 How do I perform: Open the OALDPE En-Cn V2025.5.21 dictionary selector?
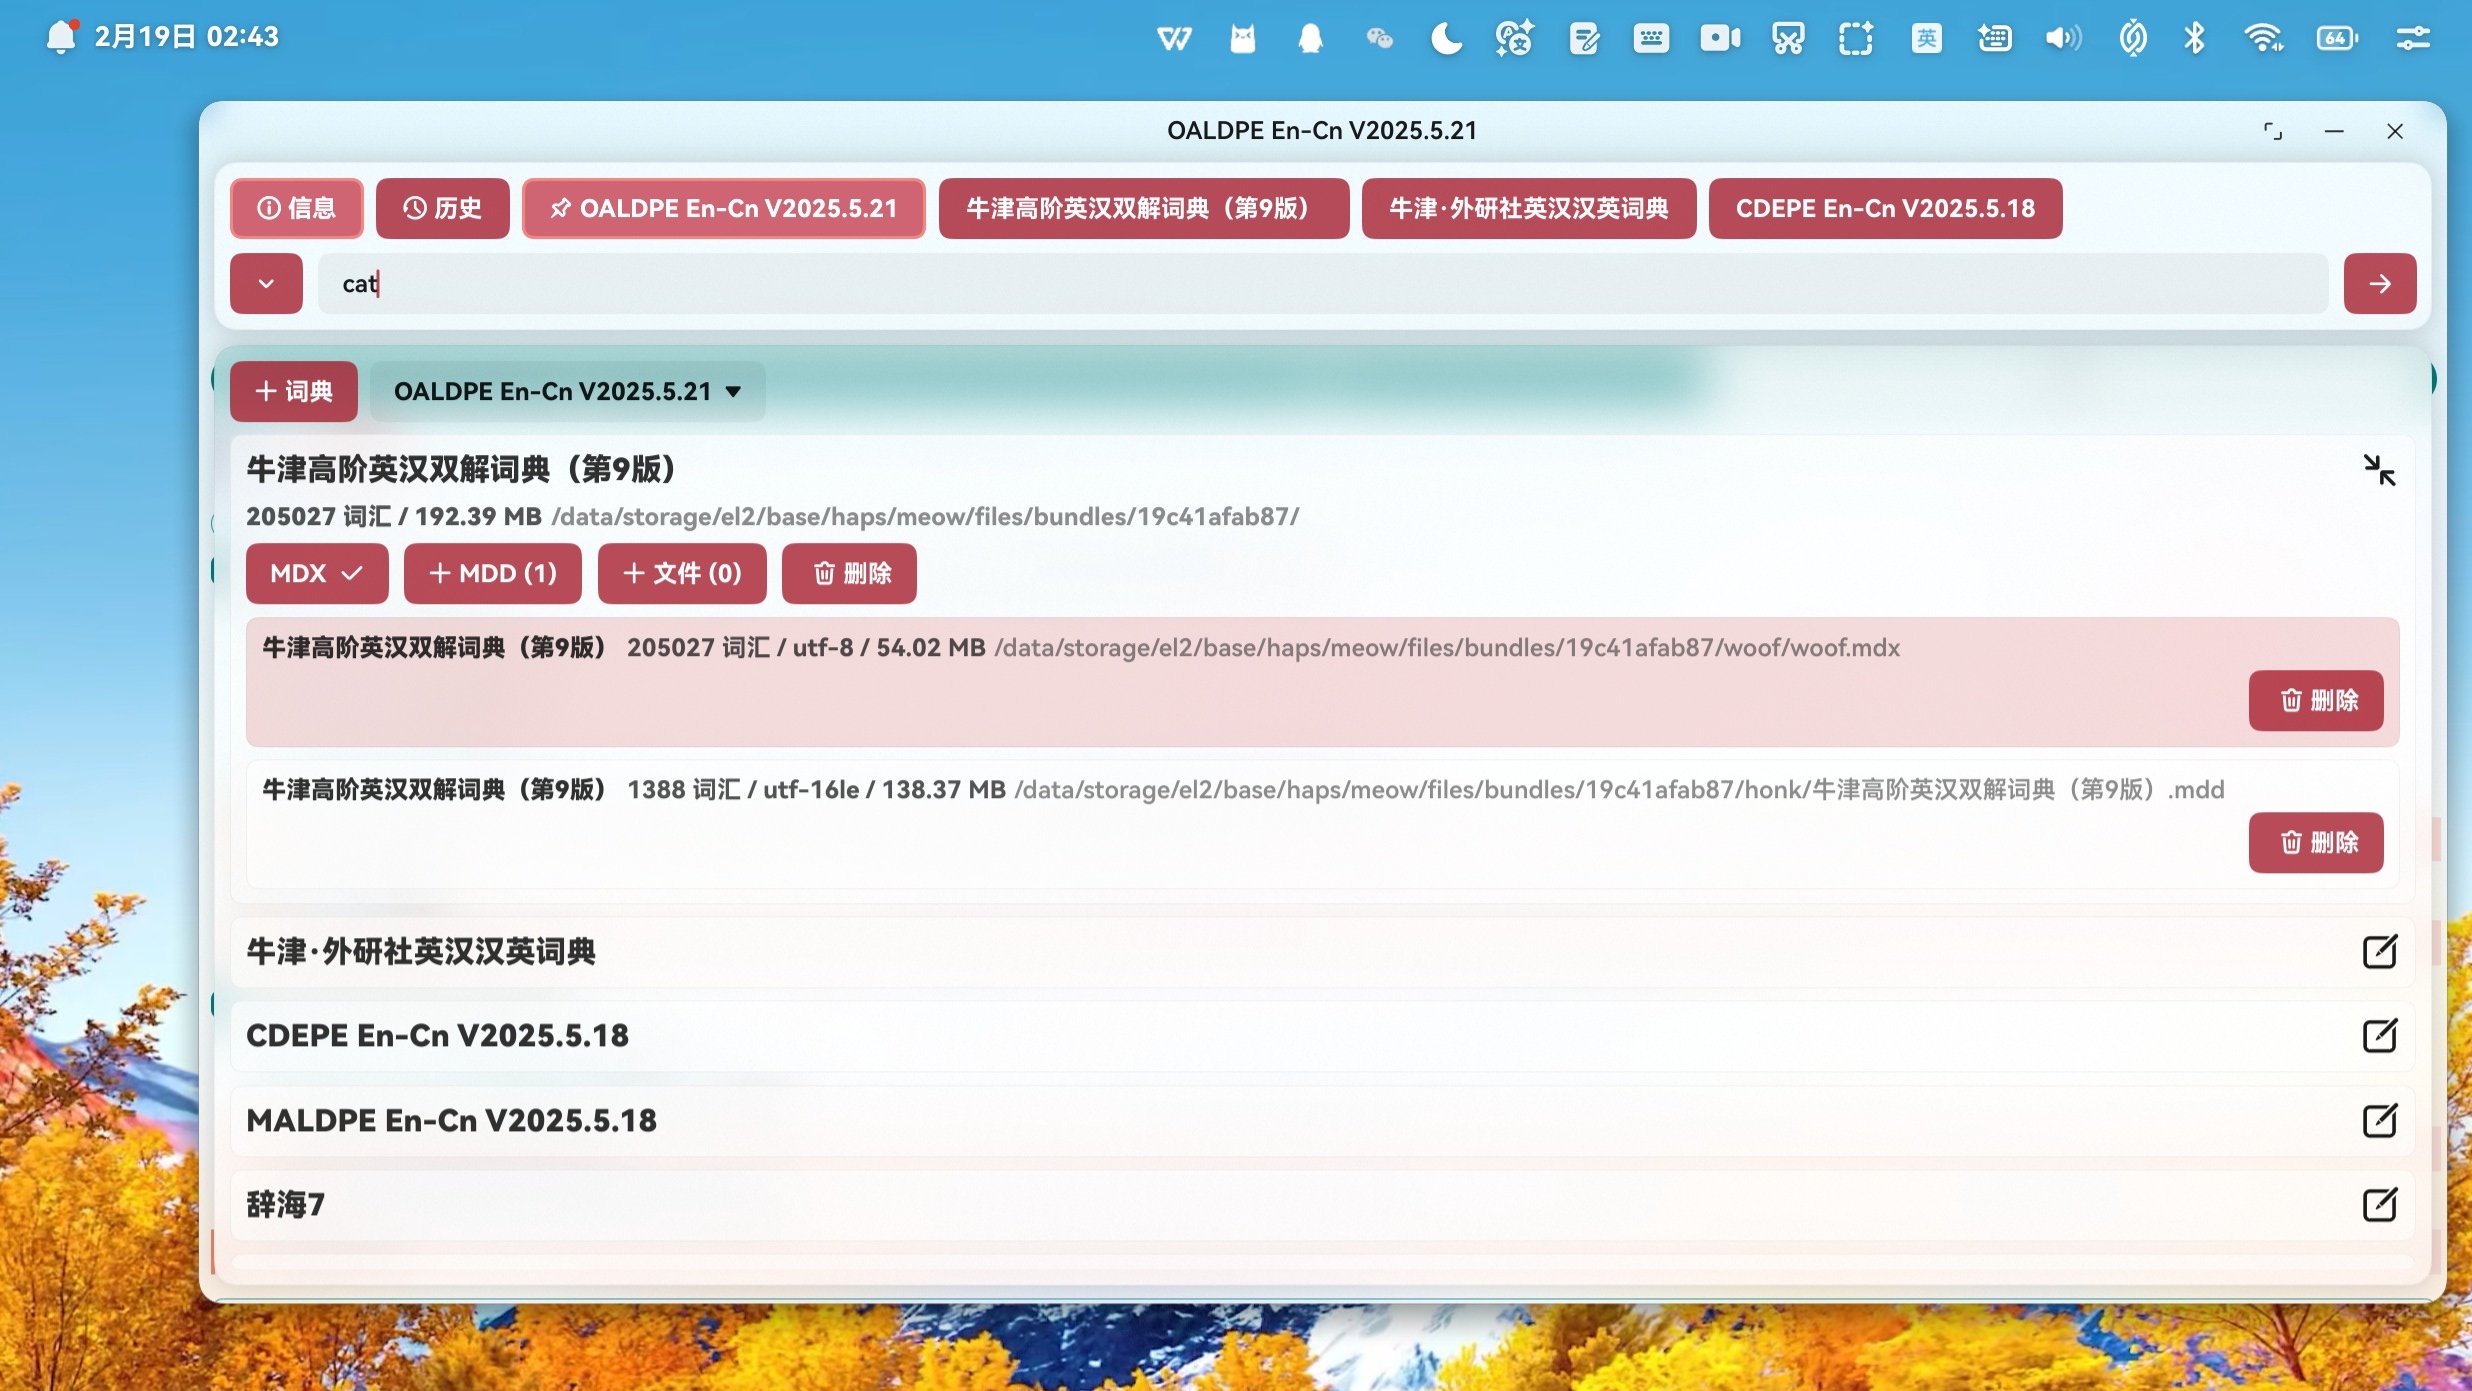pyautogui.click(x=567, y=391)
